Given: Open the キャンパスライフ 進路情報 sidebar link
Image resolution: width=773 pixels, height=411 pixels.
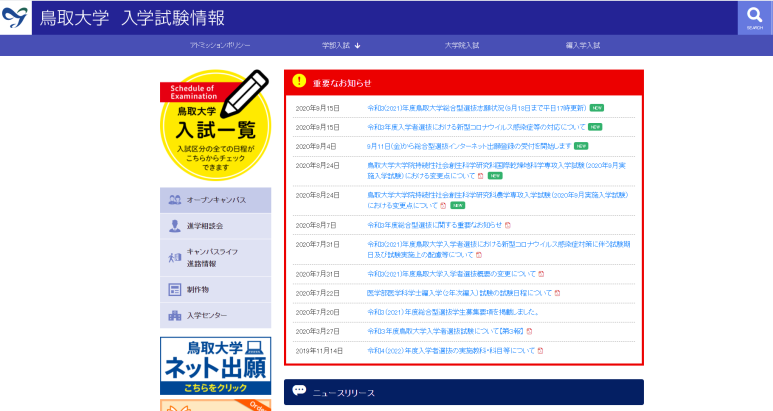Looking at the screenshot, I should point(215,258).
